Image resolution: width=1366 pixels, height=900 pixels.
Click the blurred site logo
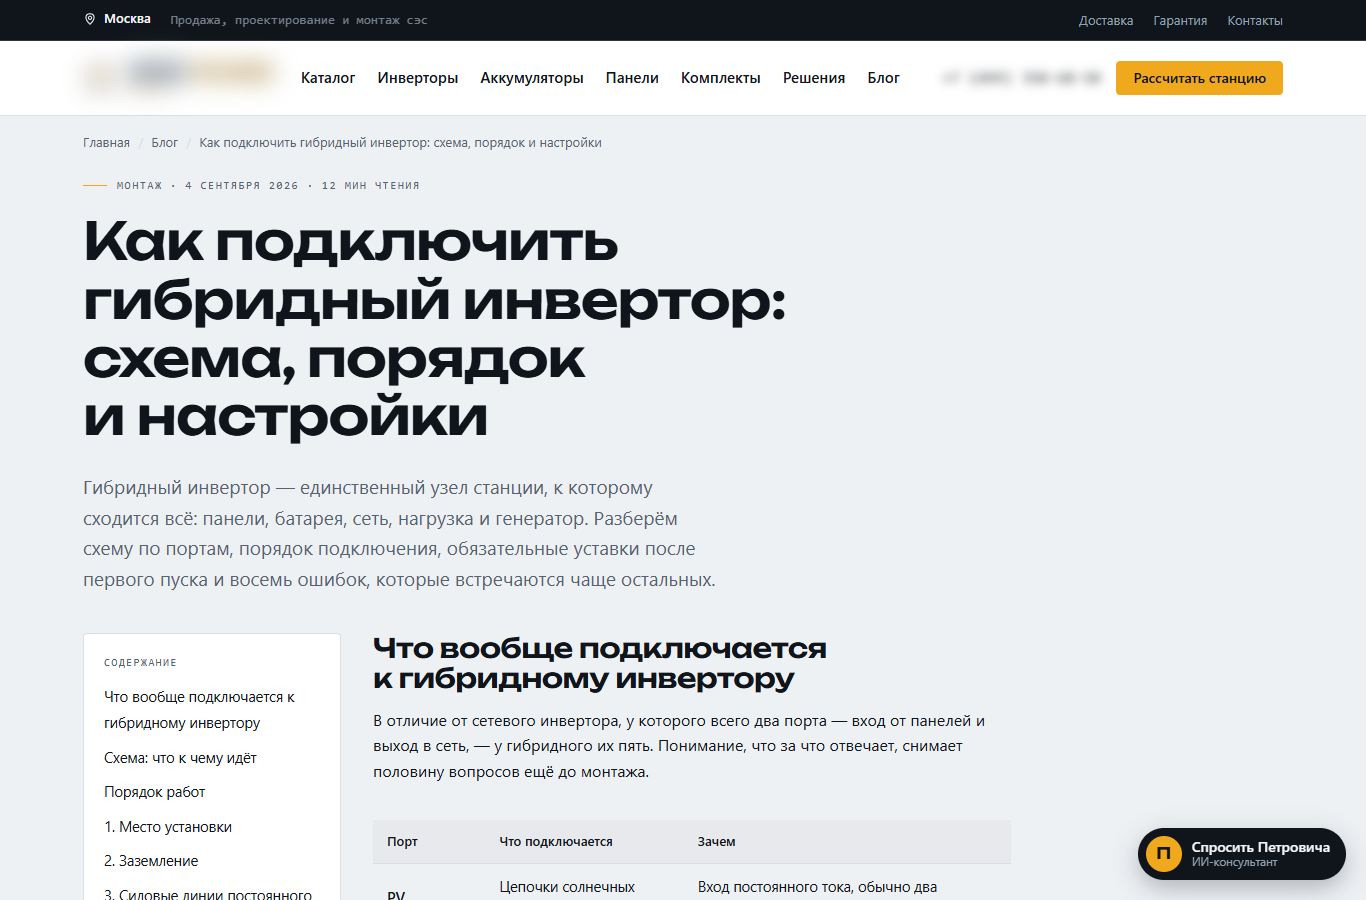pos(181,76)
